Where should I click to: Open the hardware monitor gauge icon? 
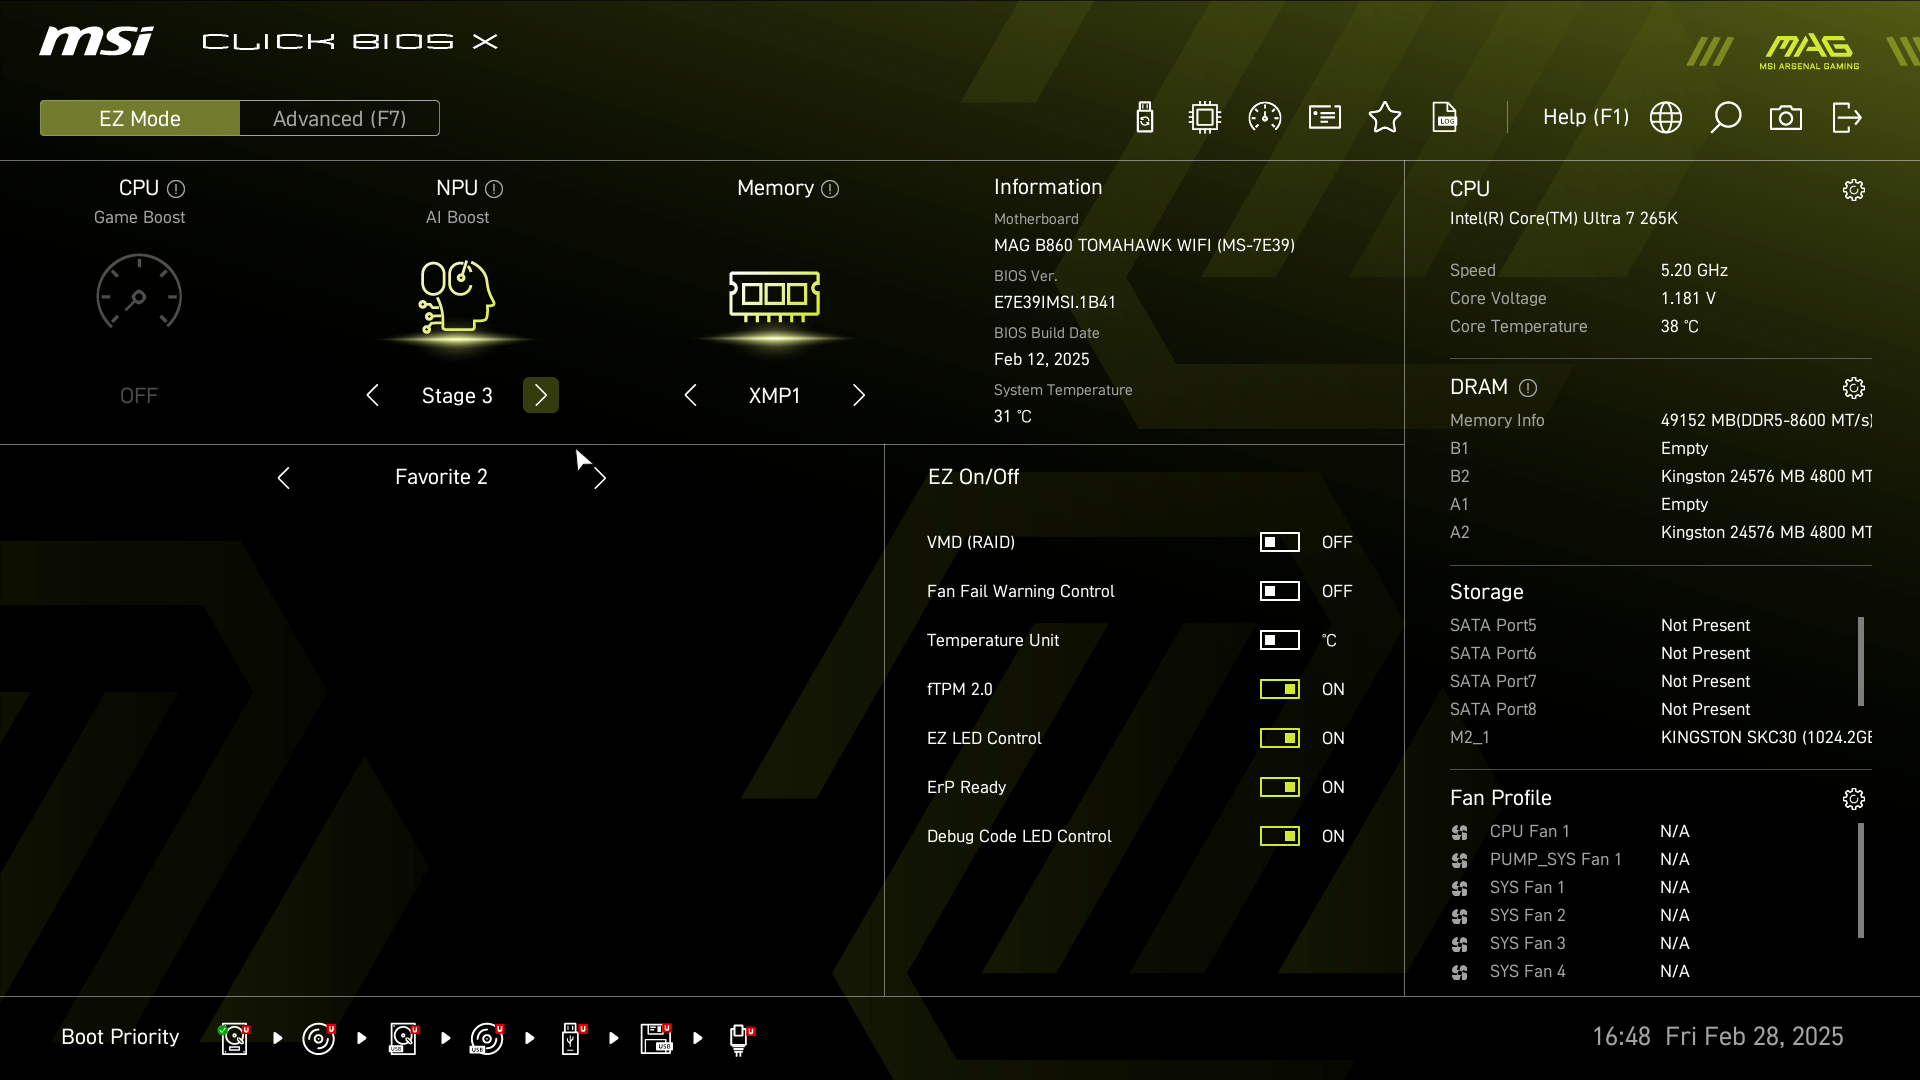(x=1265, y=118)
